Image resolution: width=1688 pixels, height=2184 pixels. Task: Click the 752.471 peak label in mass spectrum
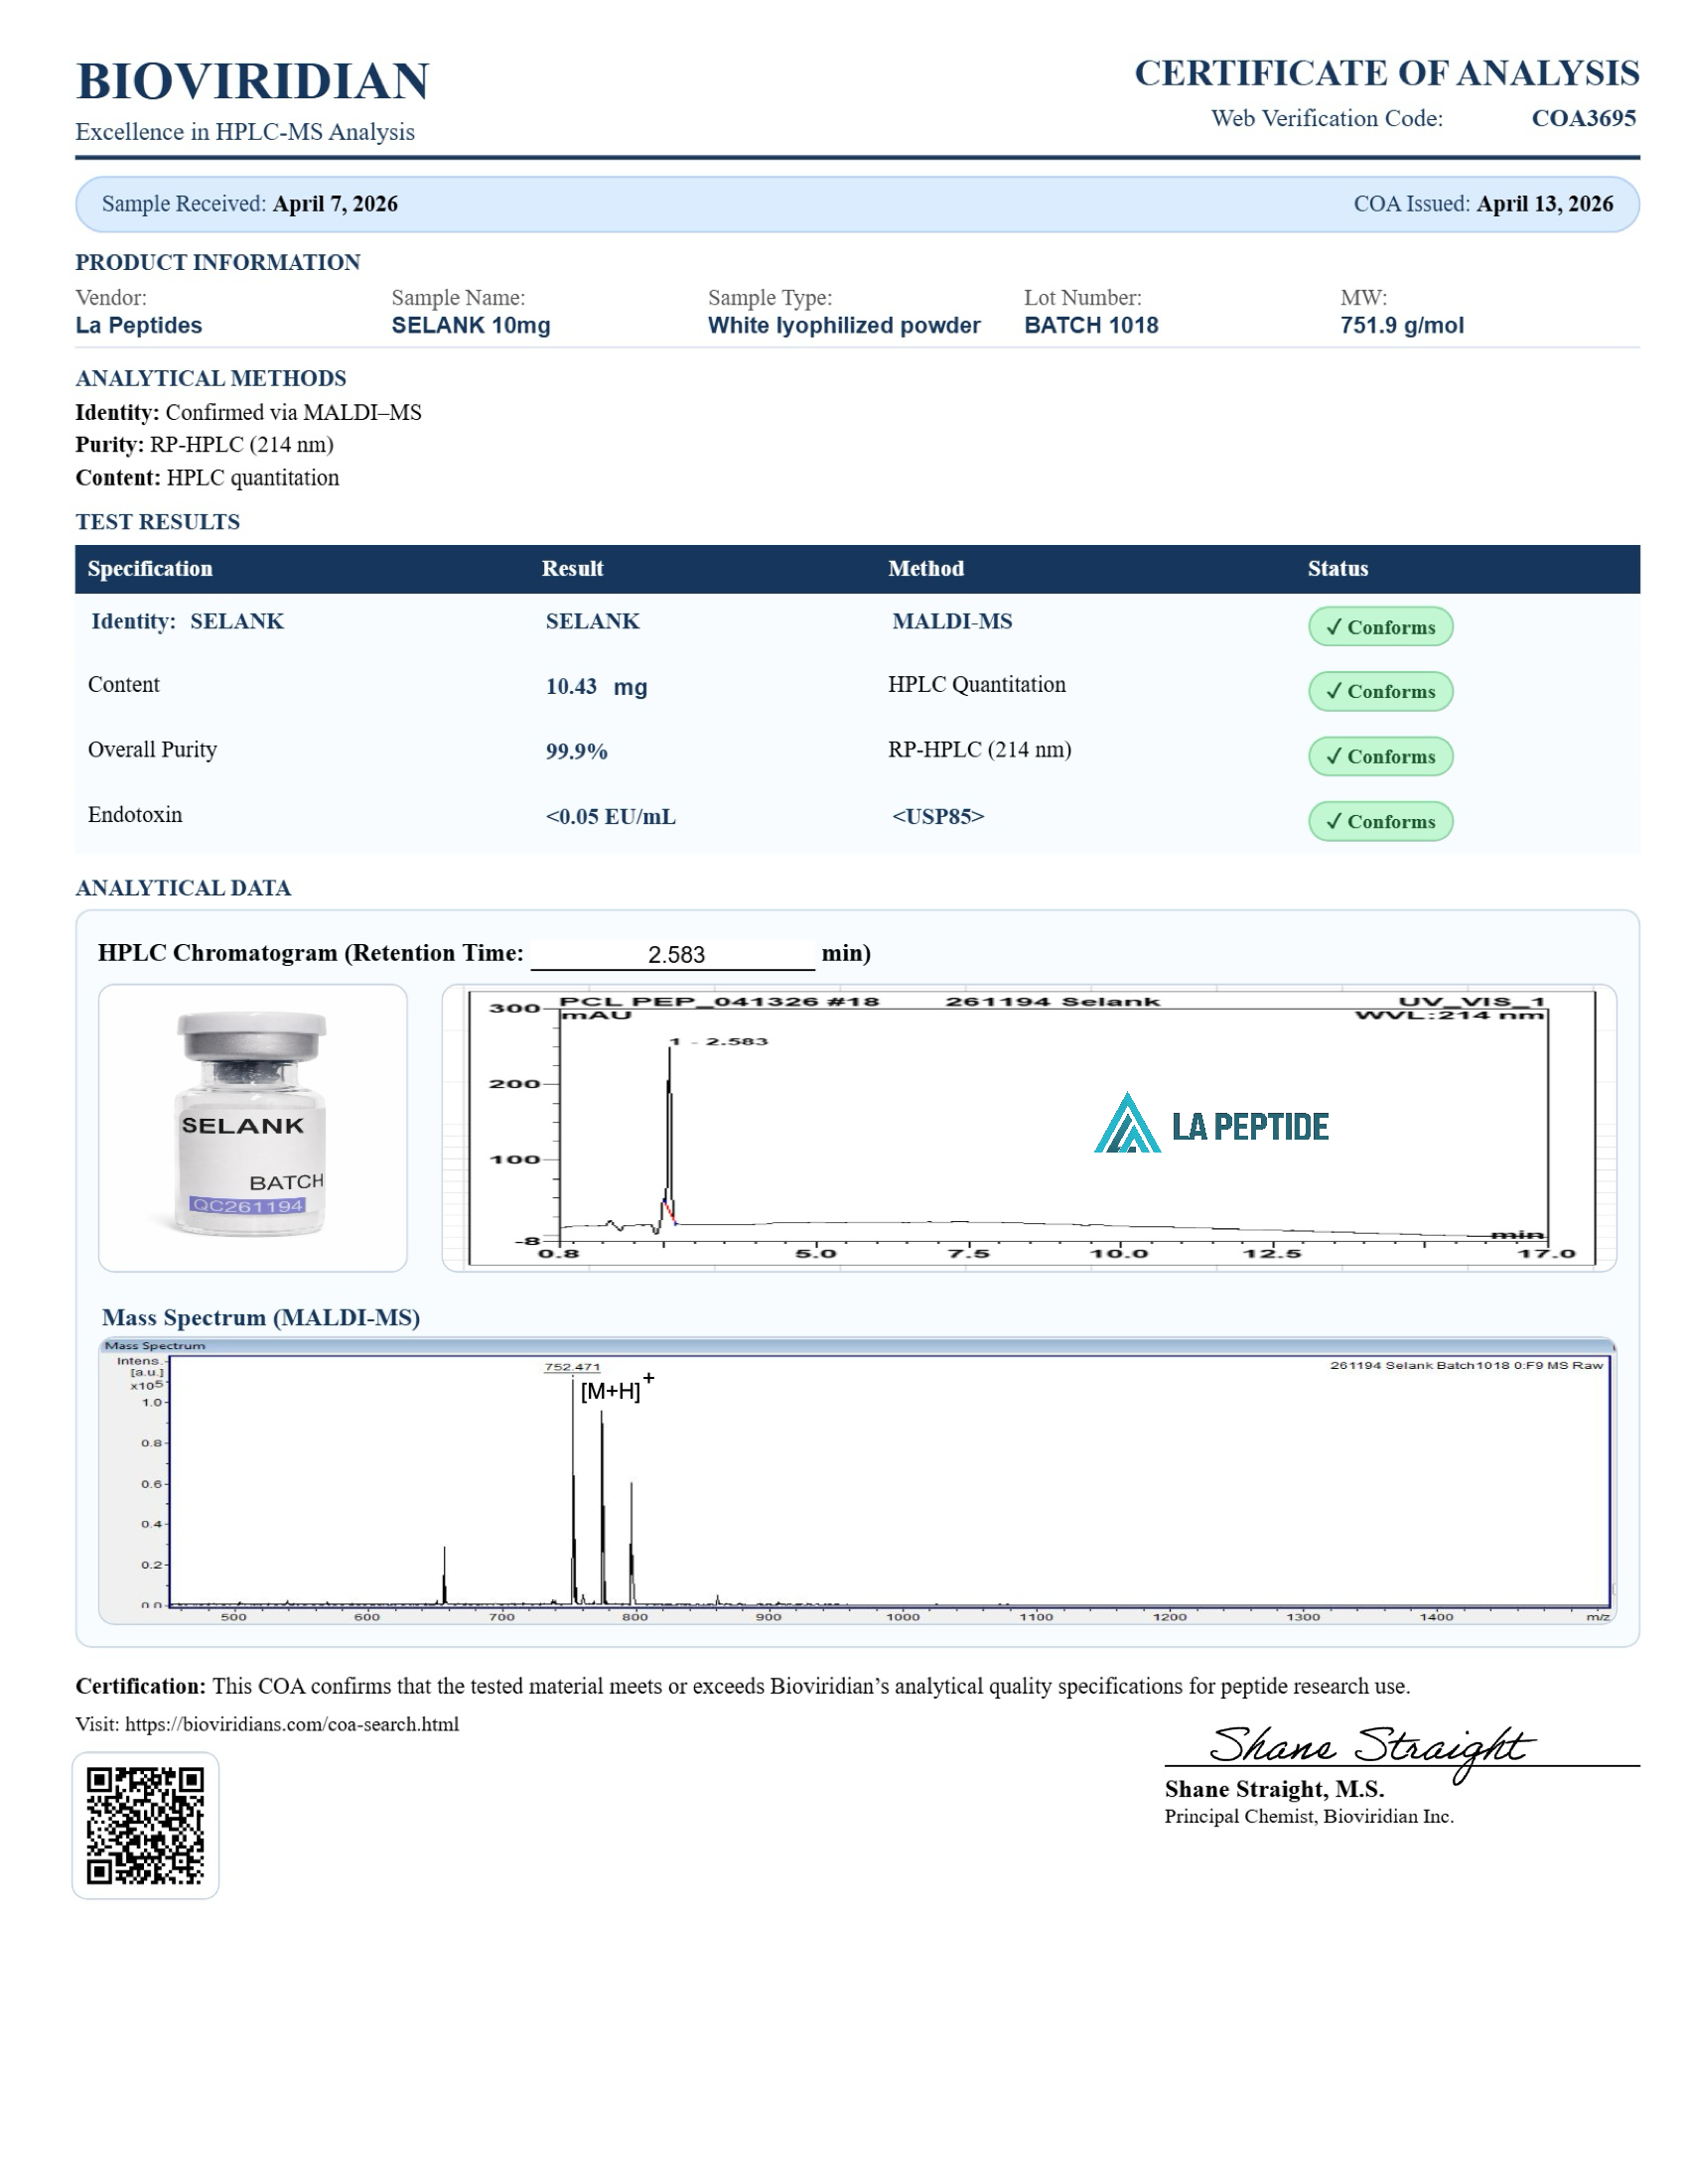coord(572,1367)
